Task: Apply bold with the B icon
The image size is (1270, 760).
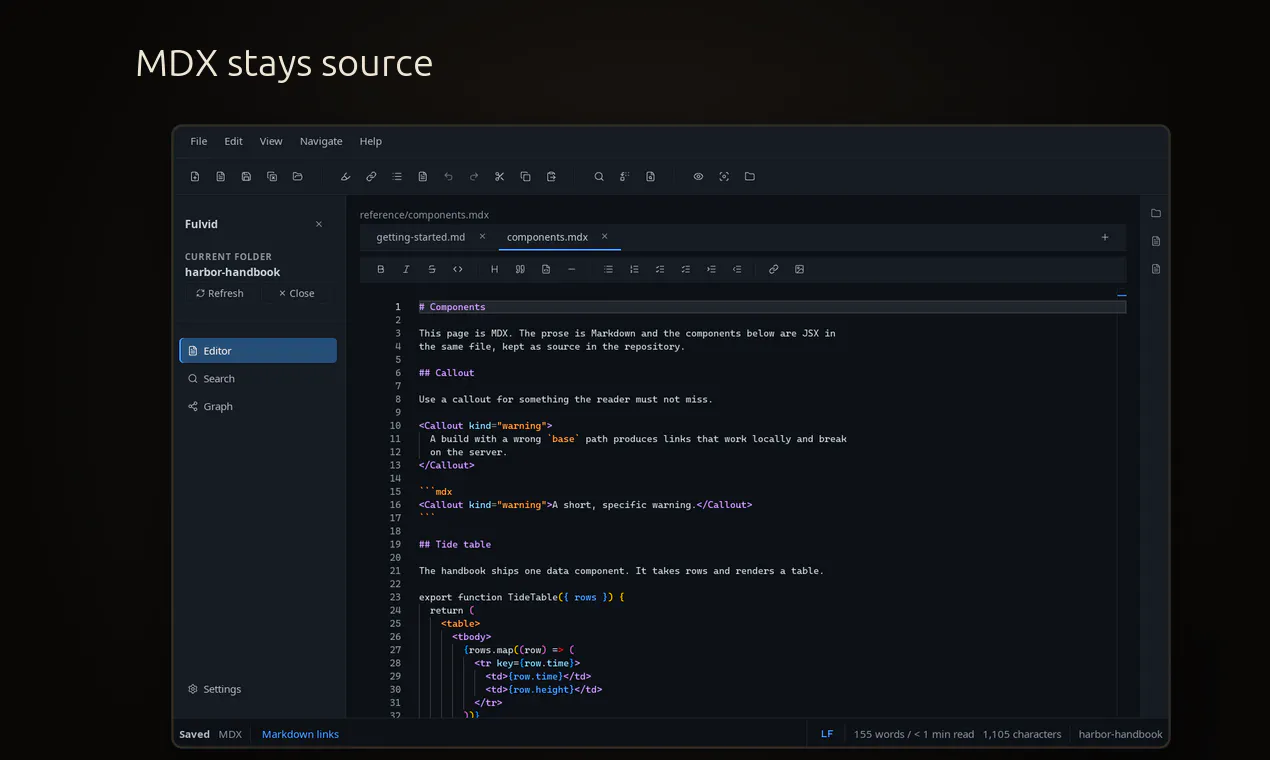Action: (x=381, y=269)
